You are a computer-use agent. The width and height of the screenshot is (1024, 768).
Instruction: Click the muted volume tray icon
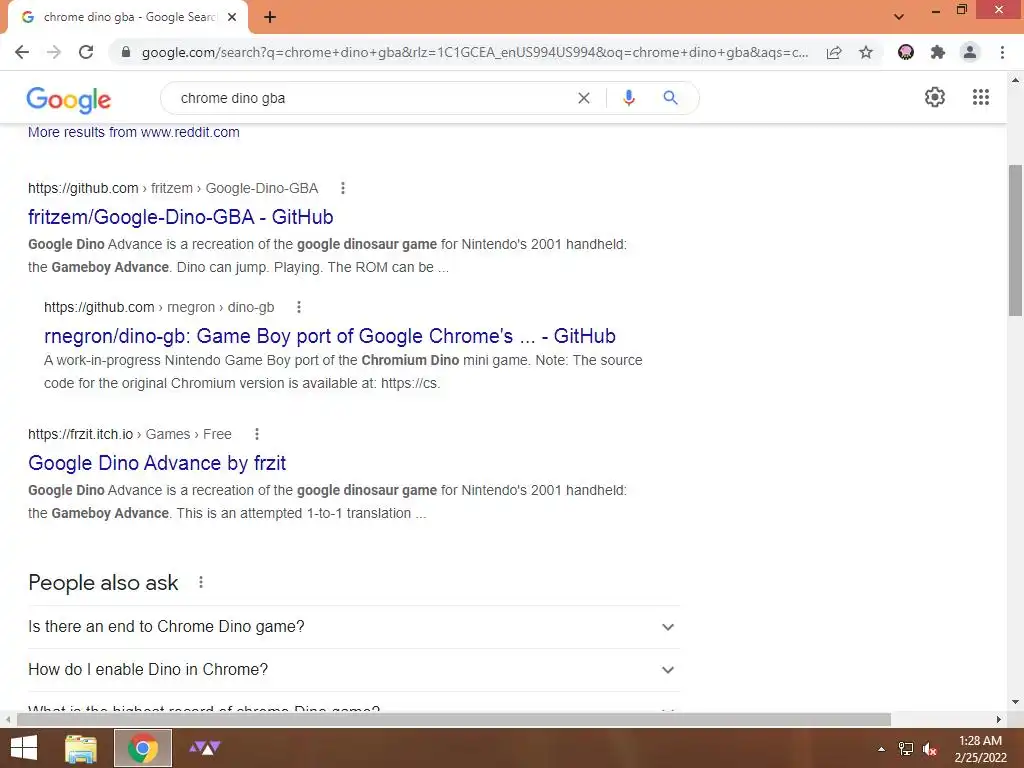click(930, 749)
